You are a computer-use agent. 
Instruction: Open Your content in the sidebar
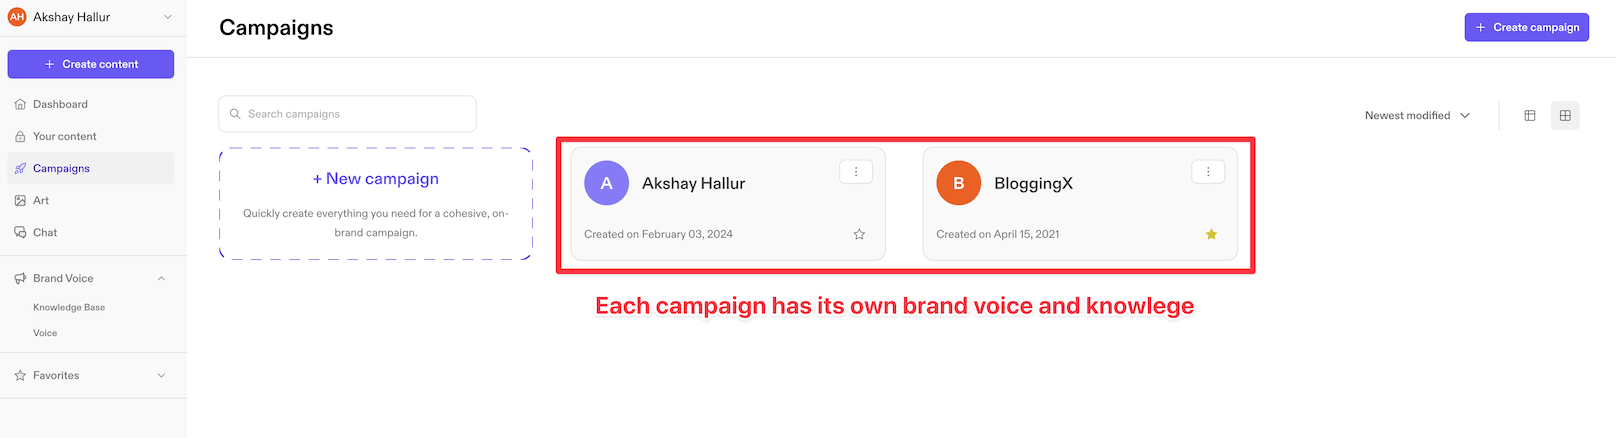[x=64, y=136]
